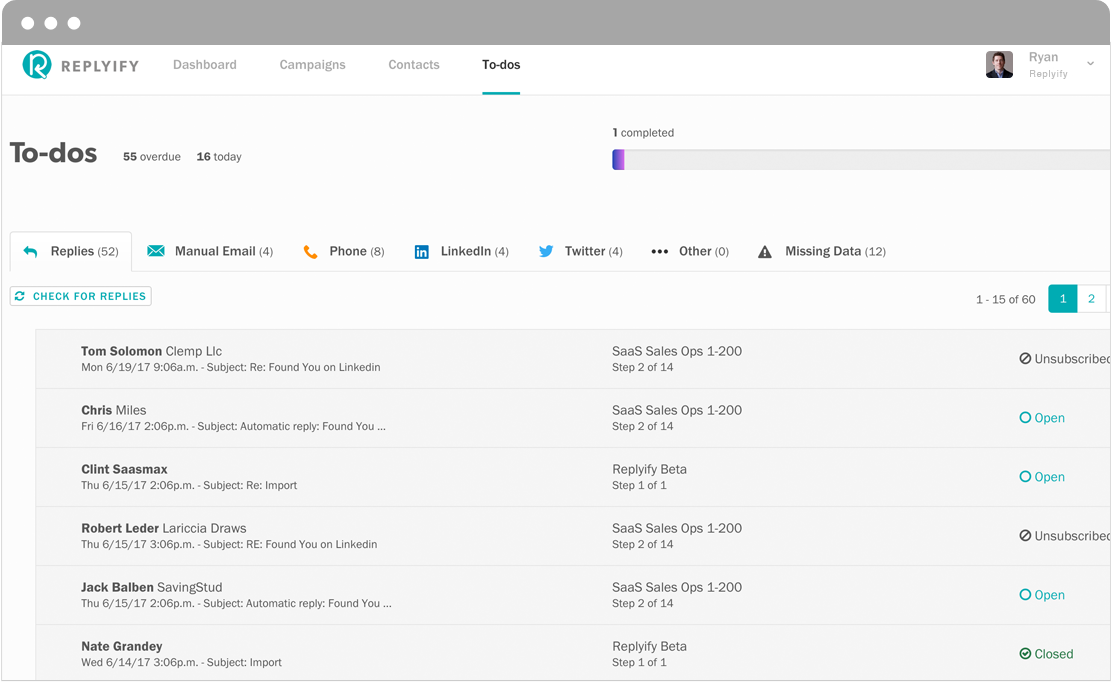
Task: Click Ryan's profile avatar thumbnail
Action: tap(999, 65)
